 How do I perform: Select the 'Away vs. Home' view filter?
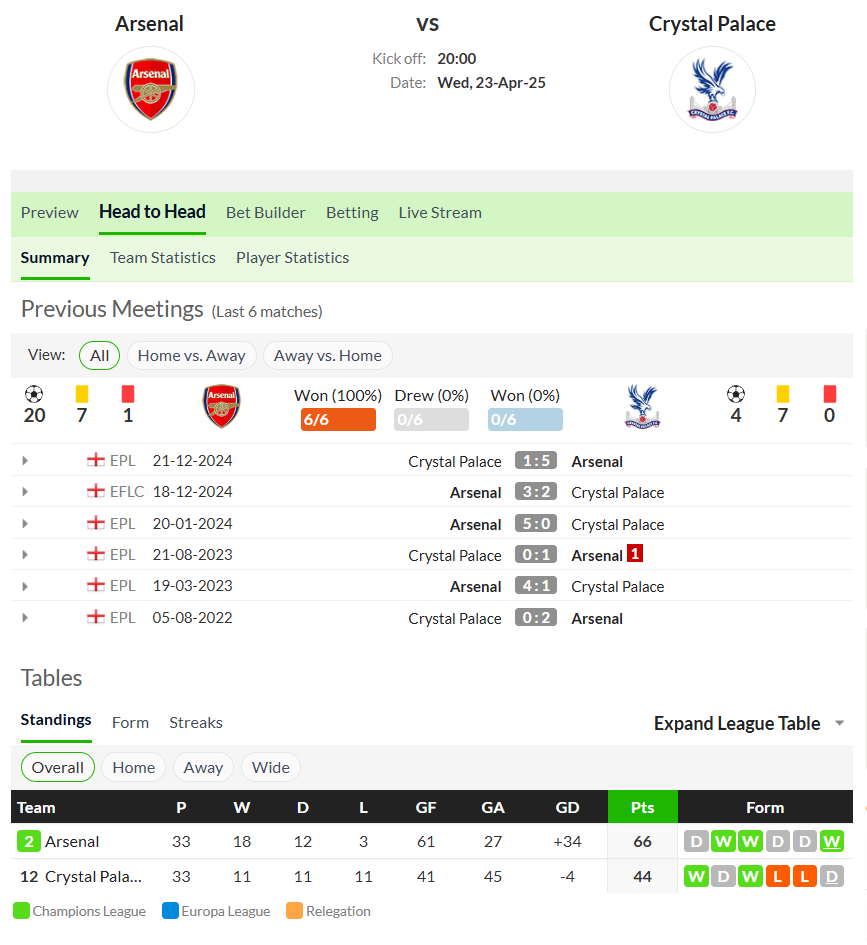pos(328,356)
